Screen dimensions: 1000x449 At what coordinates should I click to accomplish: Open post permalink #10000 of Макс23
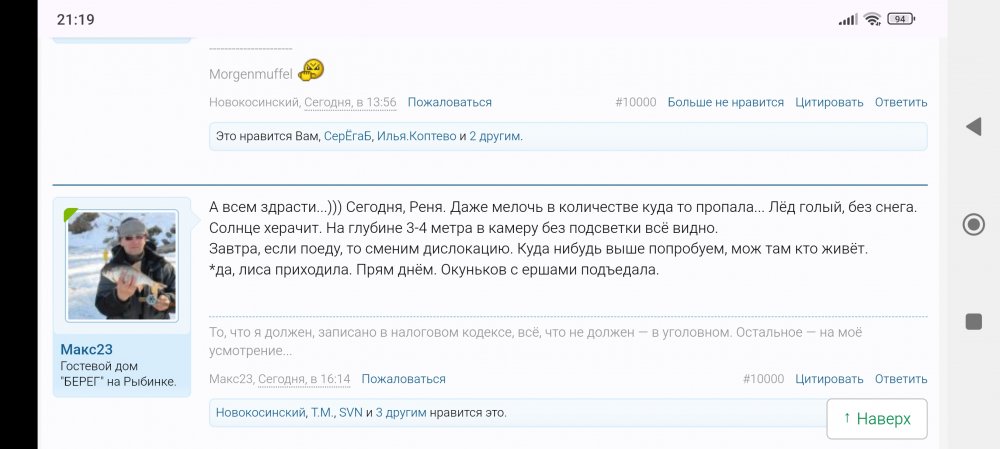tap(763, 379)
